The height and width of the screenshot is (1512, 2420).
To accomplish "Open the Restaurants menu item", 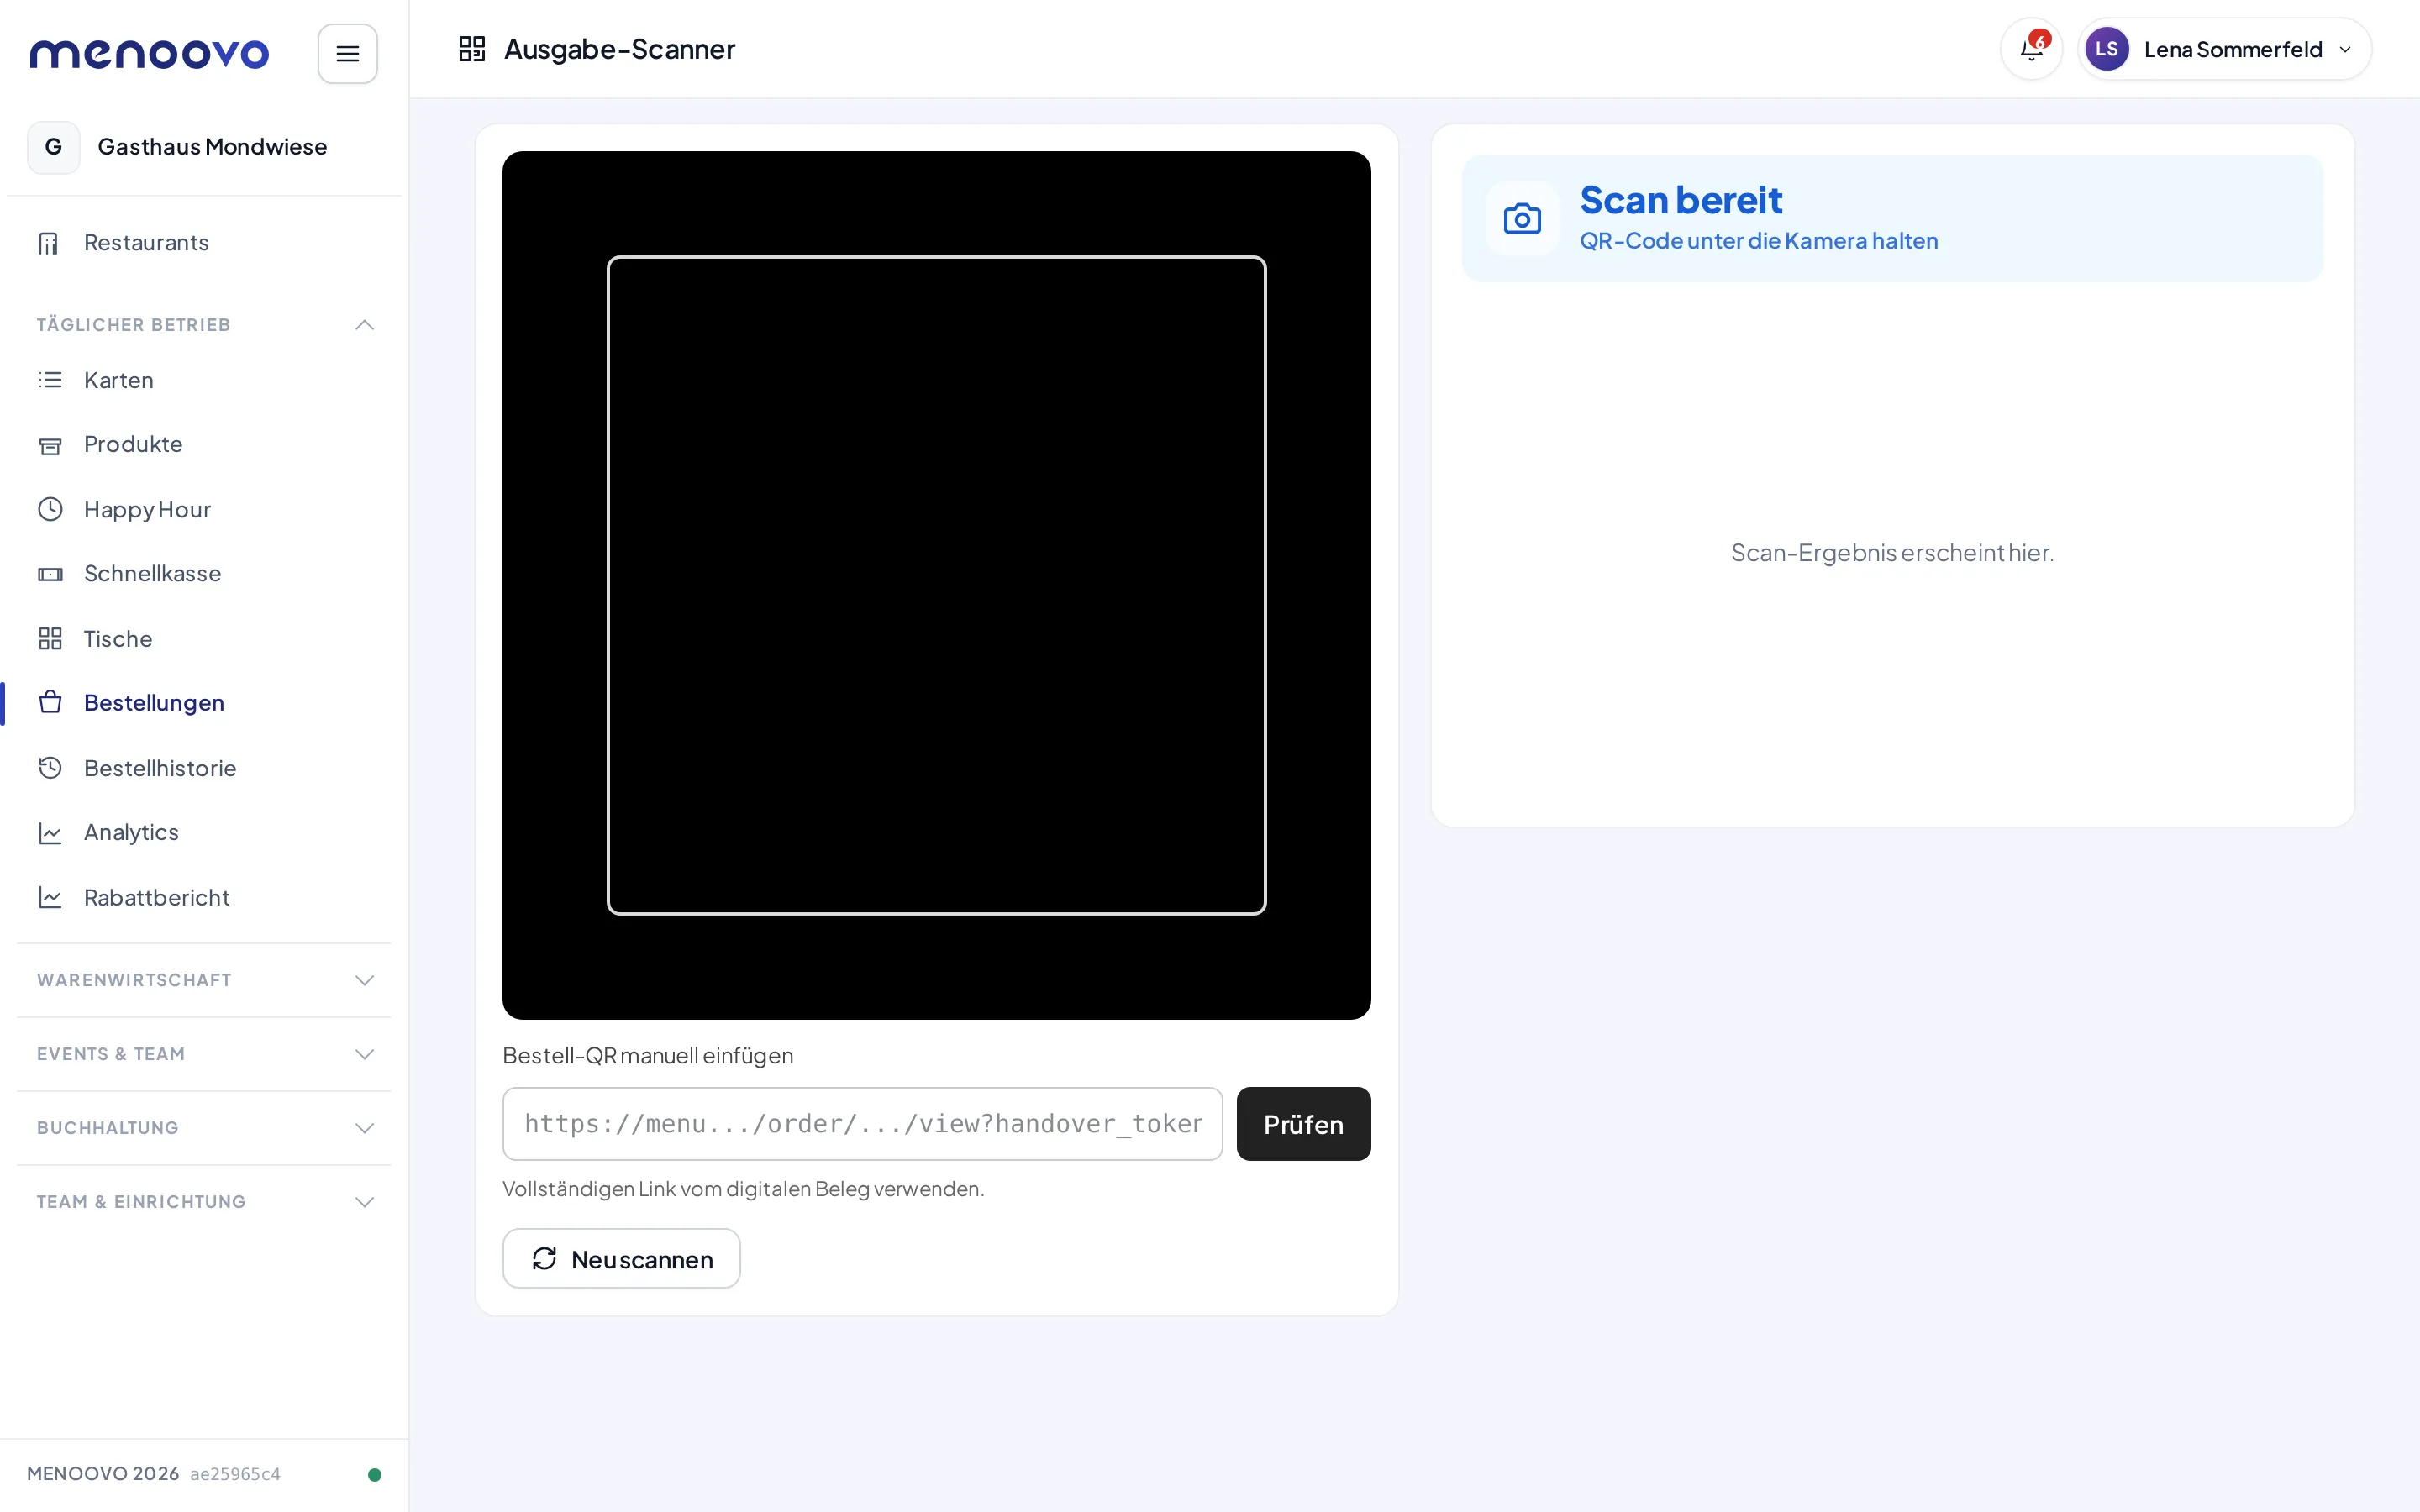I will pos(204,243).
